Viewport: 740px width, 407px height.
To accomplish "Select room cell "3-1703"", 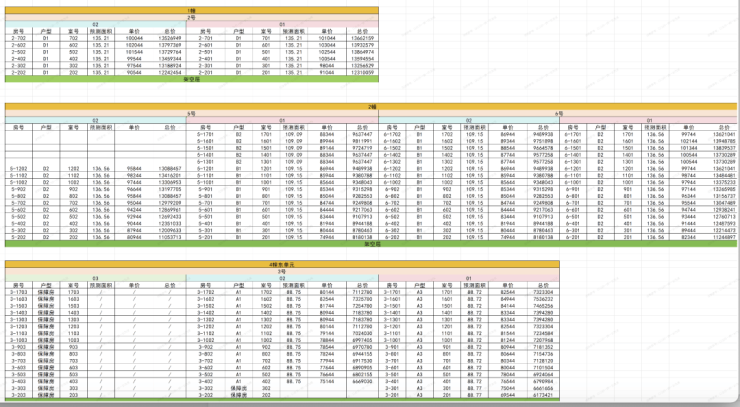I will (x=19, y=292).
